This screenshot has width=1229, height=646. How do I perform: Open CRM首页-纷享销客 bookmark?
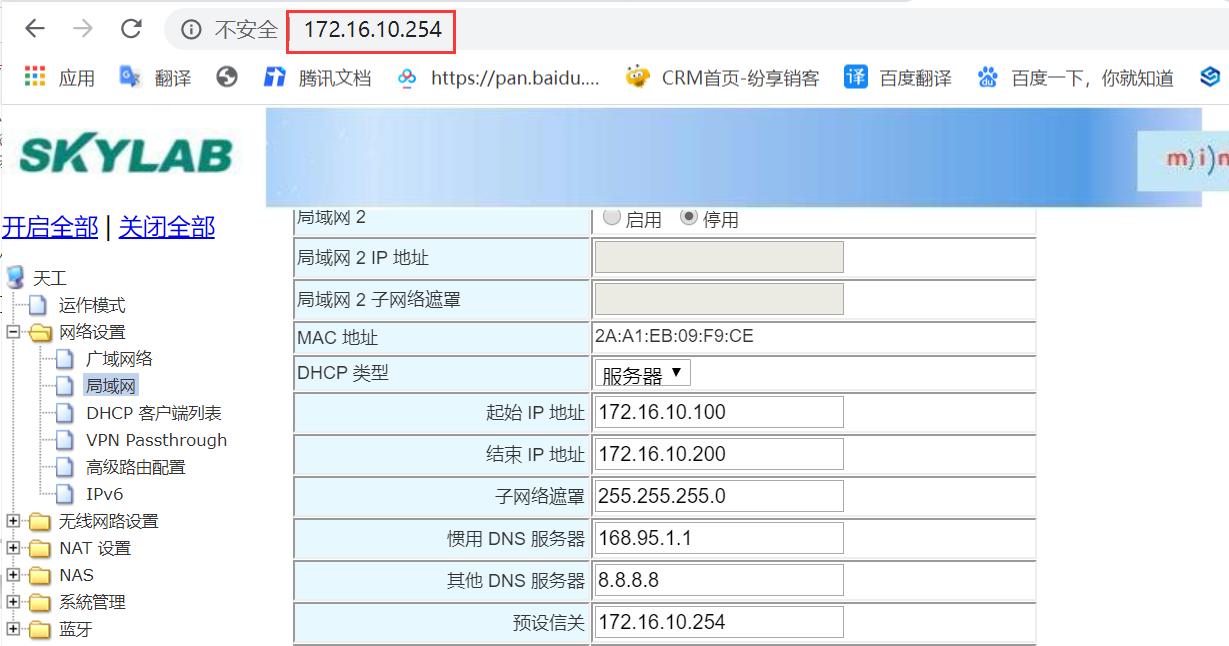722,77
